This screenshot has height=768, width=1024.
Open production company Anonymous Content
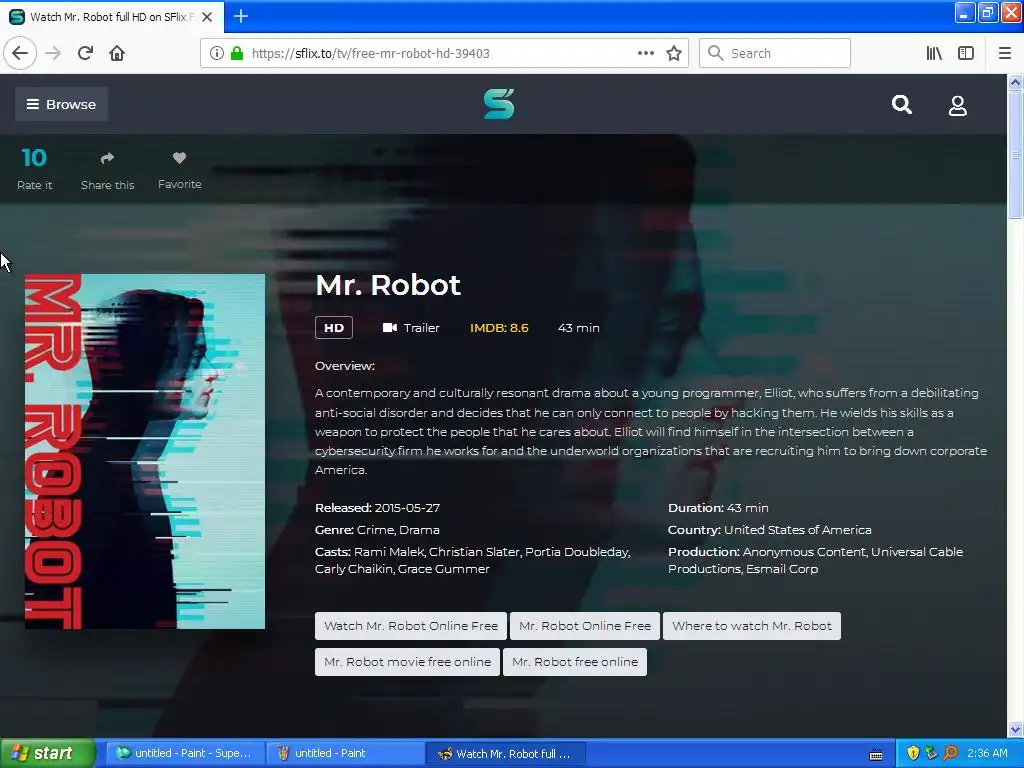click(x=804, y=552)
